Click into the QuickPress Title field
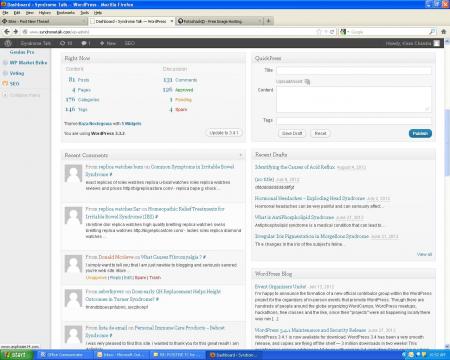 [x=354, y=70]
